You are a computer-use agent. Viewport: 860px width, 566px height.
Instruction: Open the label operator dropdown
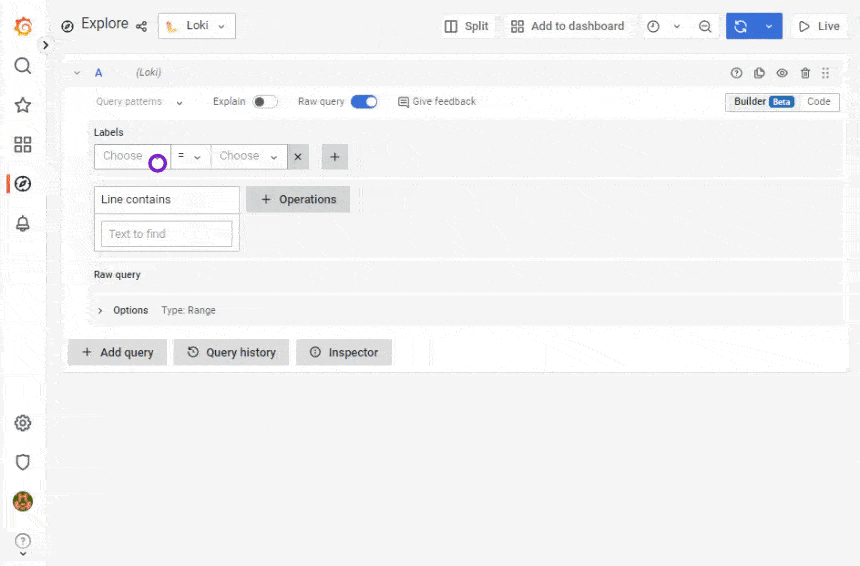click(x=190, y=156)
